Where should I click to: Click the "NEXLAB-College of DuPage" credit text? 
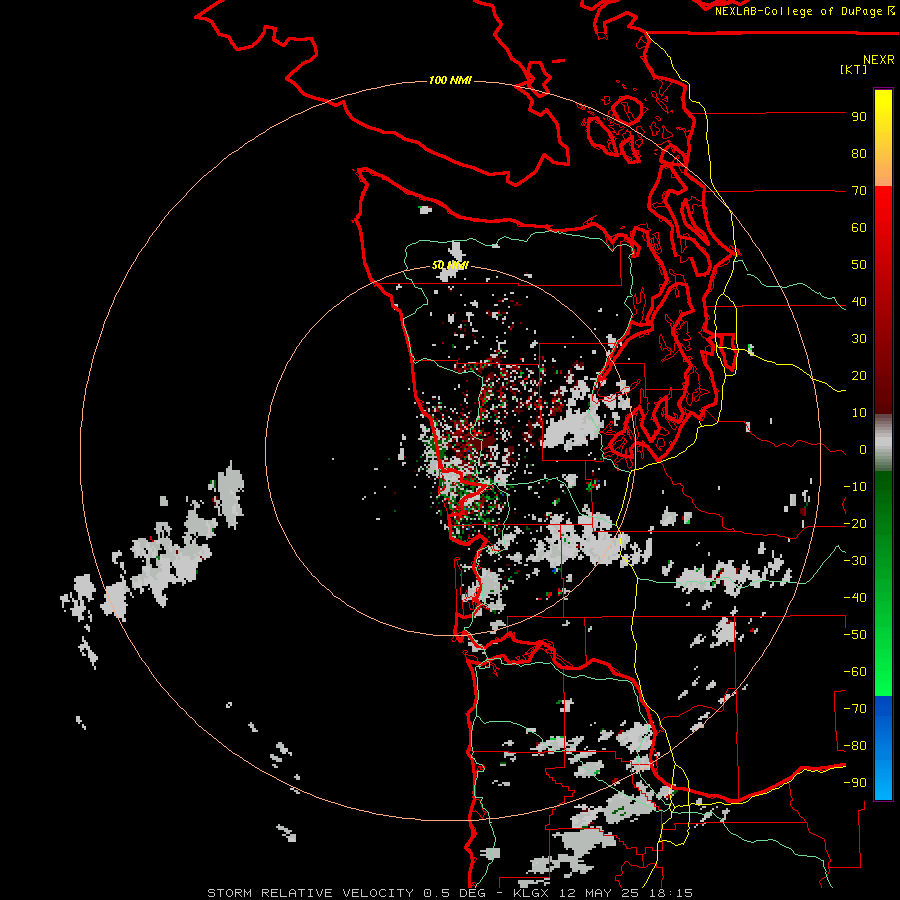pyautogui.click(x=799, y=11)
